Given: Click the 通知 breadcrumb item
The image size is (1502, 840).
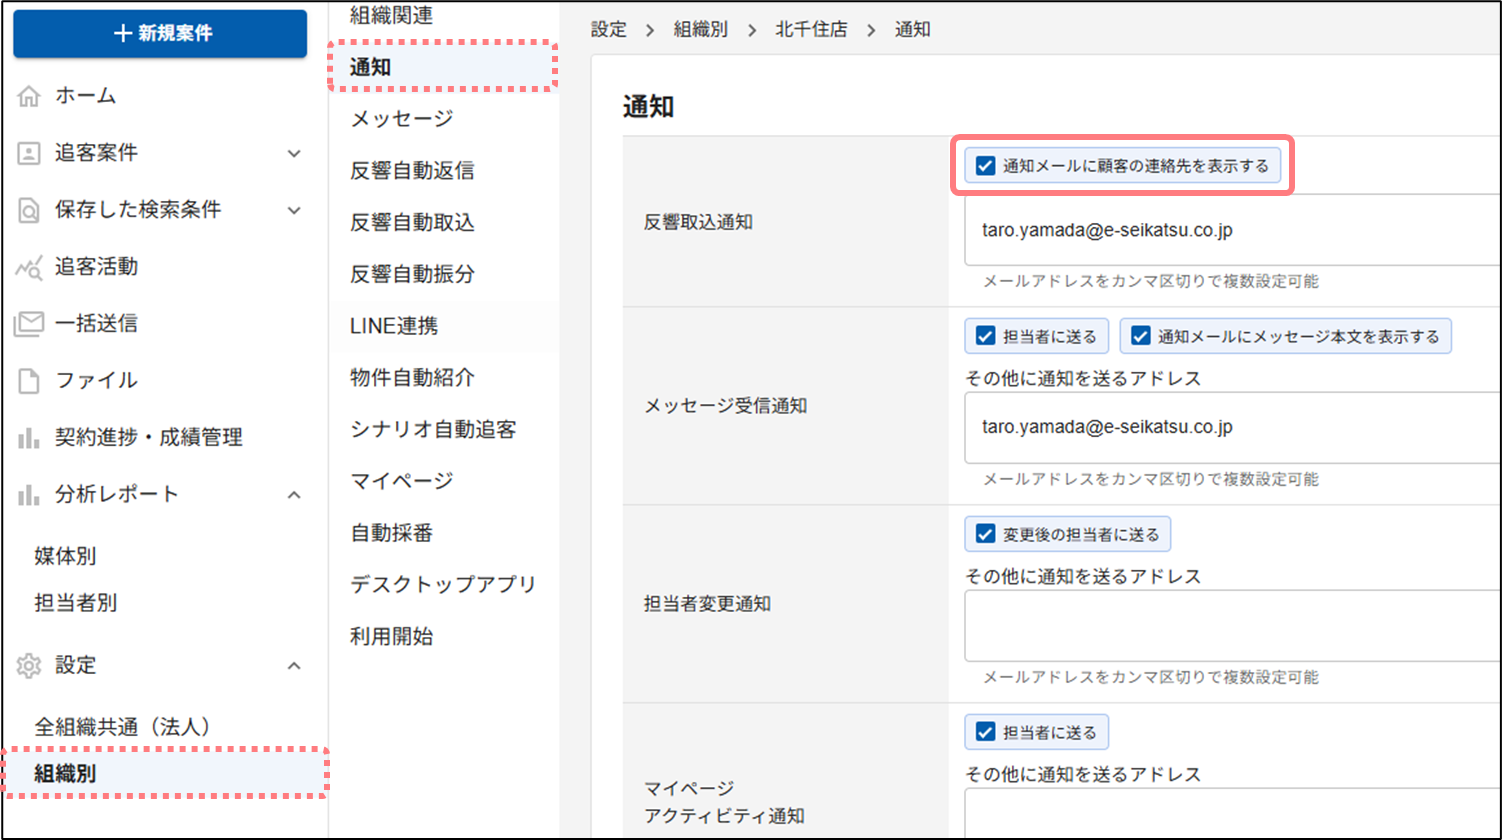Looking at the screenshot, I should point(912,30).
